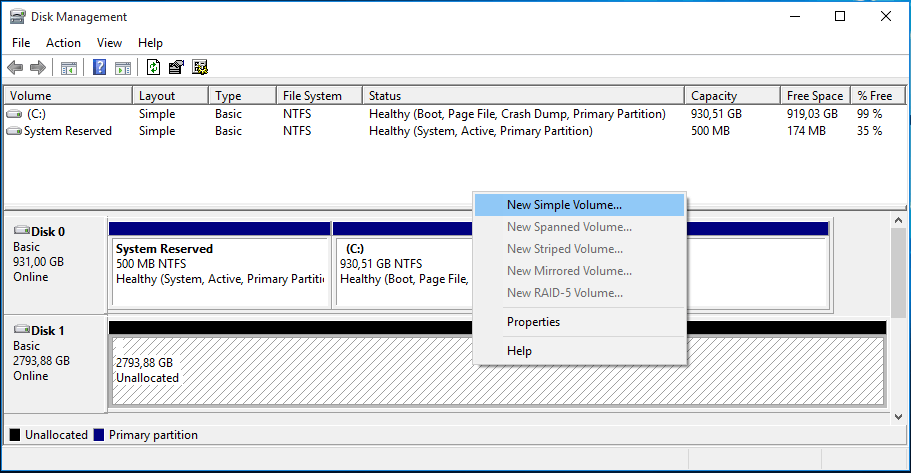Viewport: 911px width, 473px height.
Task: Sort volumes by the Free Space column
Action: coord(814,96)
